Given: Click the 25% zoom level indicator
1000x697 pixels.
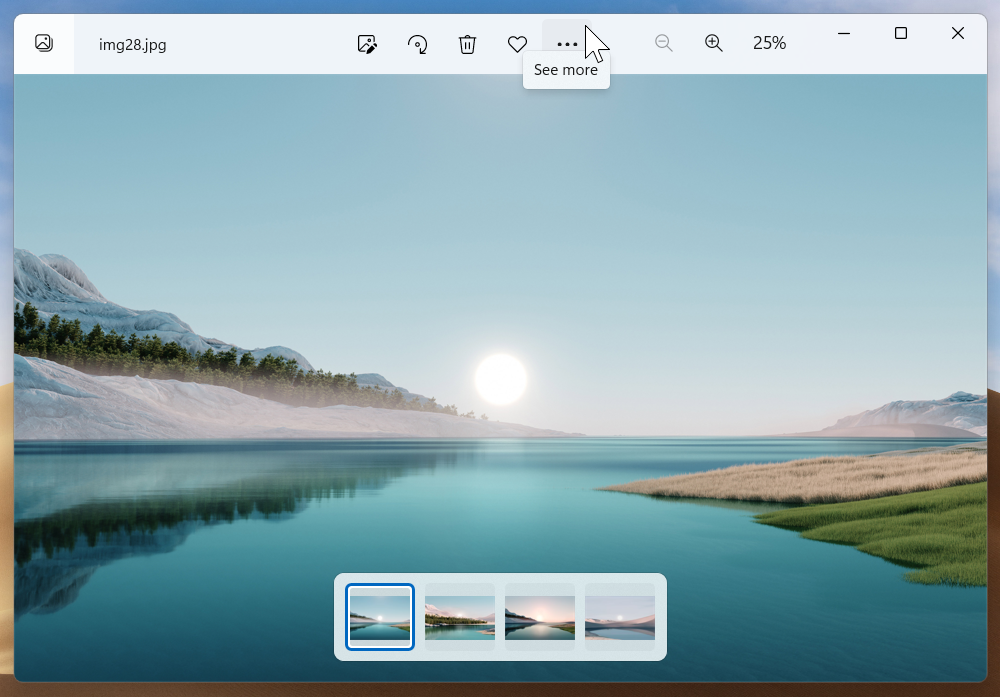Looking at the screenshot, I should pyautogui.click(x=769, y=43).
